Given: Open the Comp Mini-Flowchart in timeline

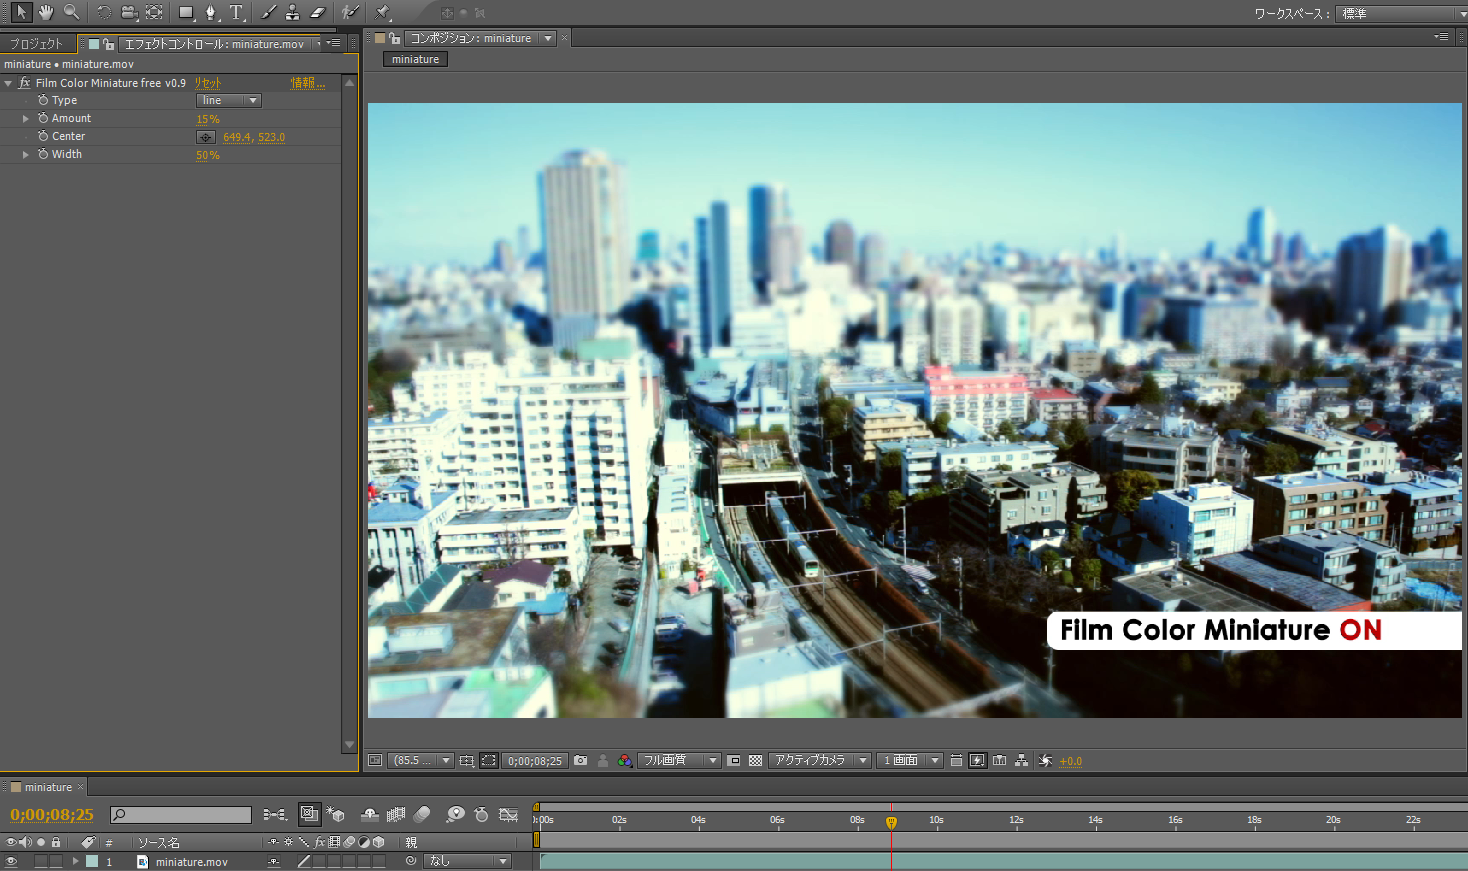Looking at the screenshot, I should point(275,815).
